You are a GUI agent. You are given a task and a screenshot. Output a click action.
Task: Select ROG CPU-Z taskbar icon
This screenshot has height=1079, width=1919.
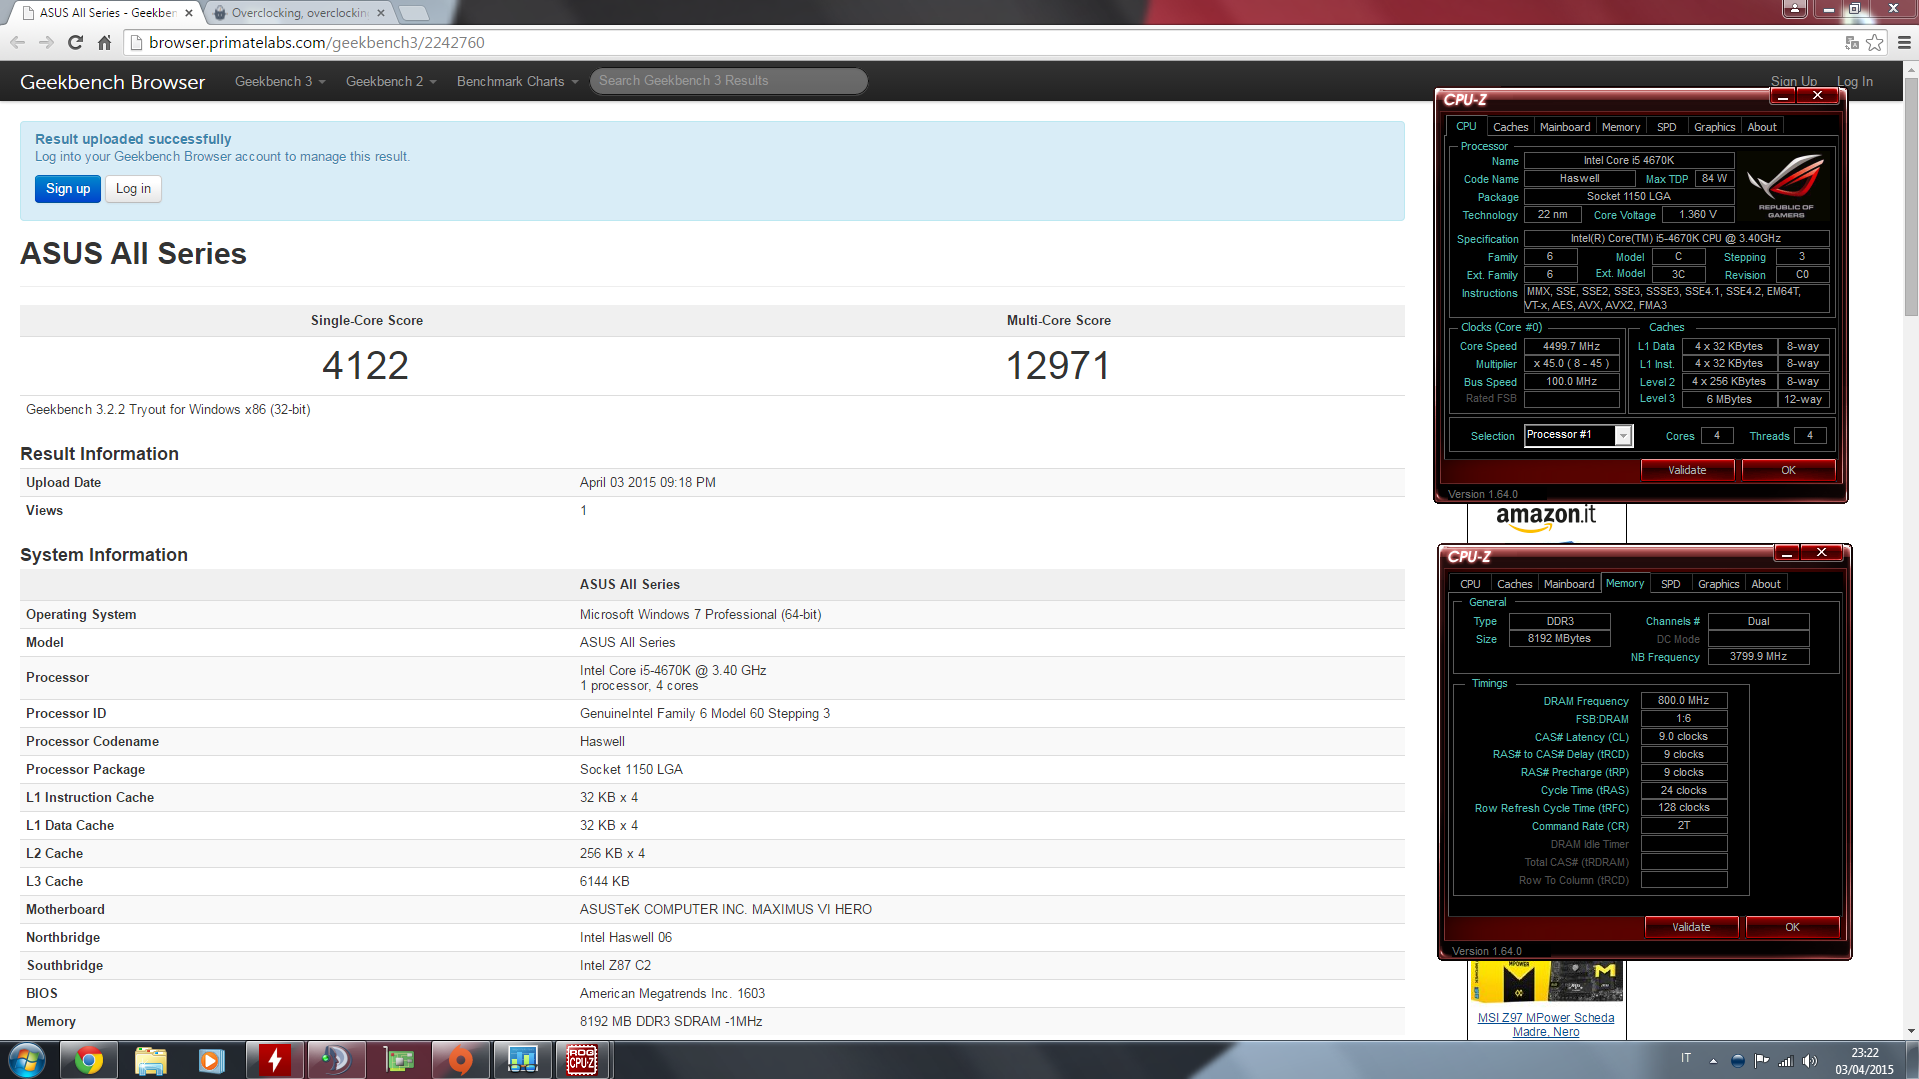click(583, 1060)
